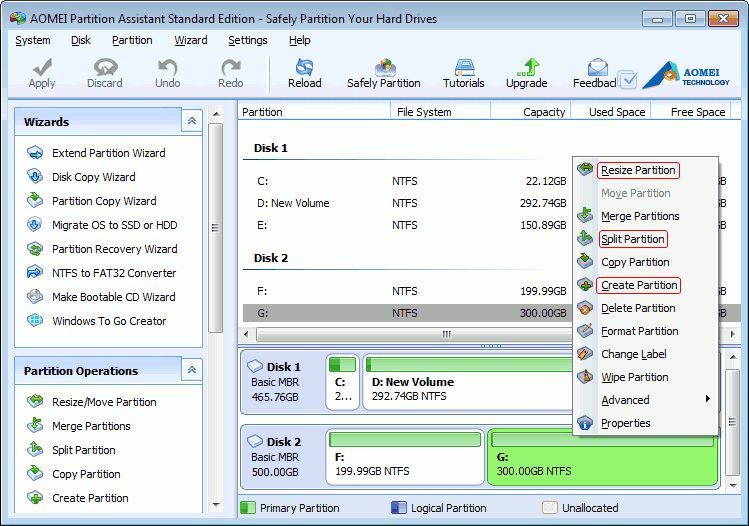Click the Upgrade toolbar icon
Screen dimensions: 749x526
[x=528, y=67]
